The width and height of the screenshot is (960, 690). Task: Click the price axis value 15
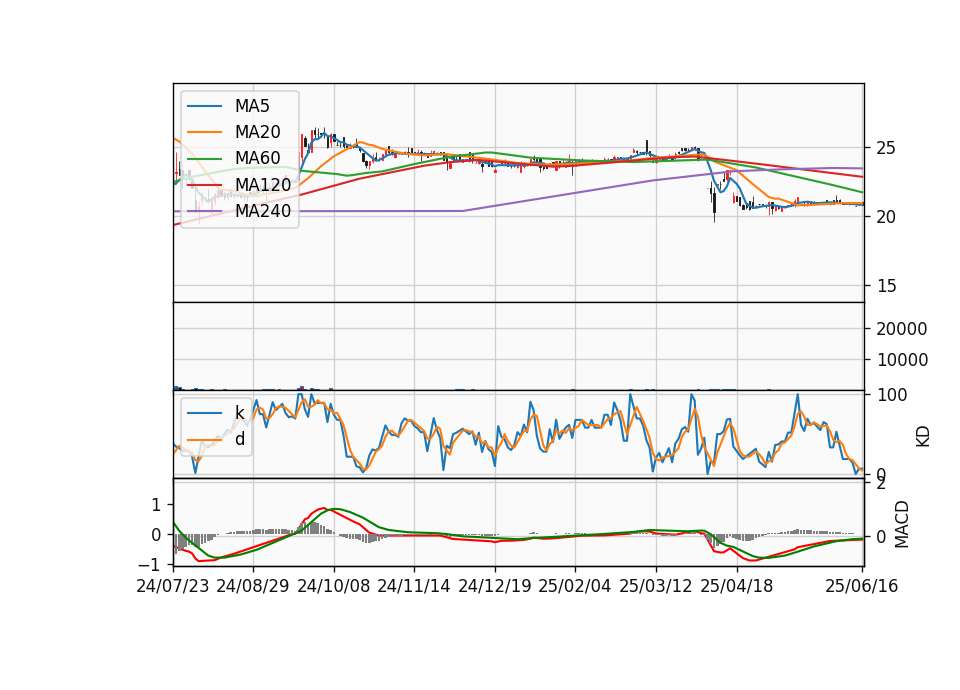[886, 287]
